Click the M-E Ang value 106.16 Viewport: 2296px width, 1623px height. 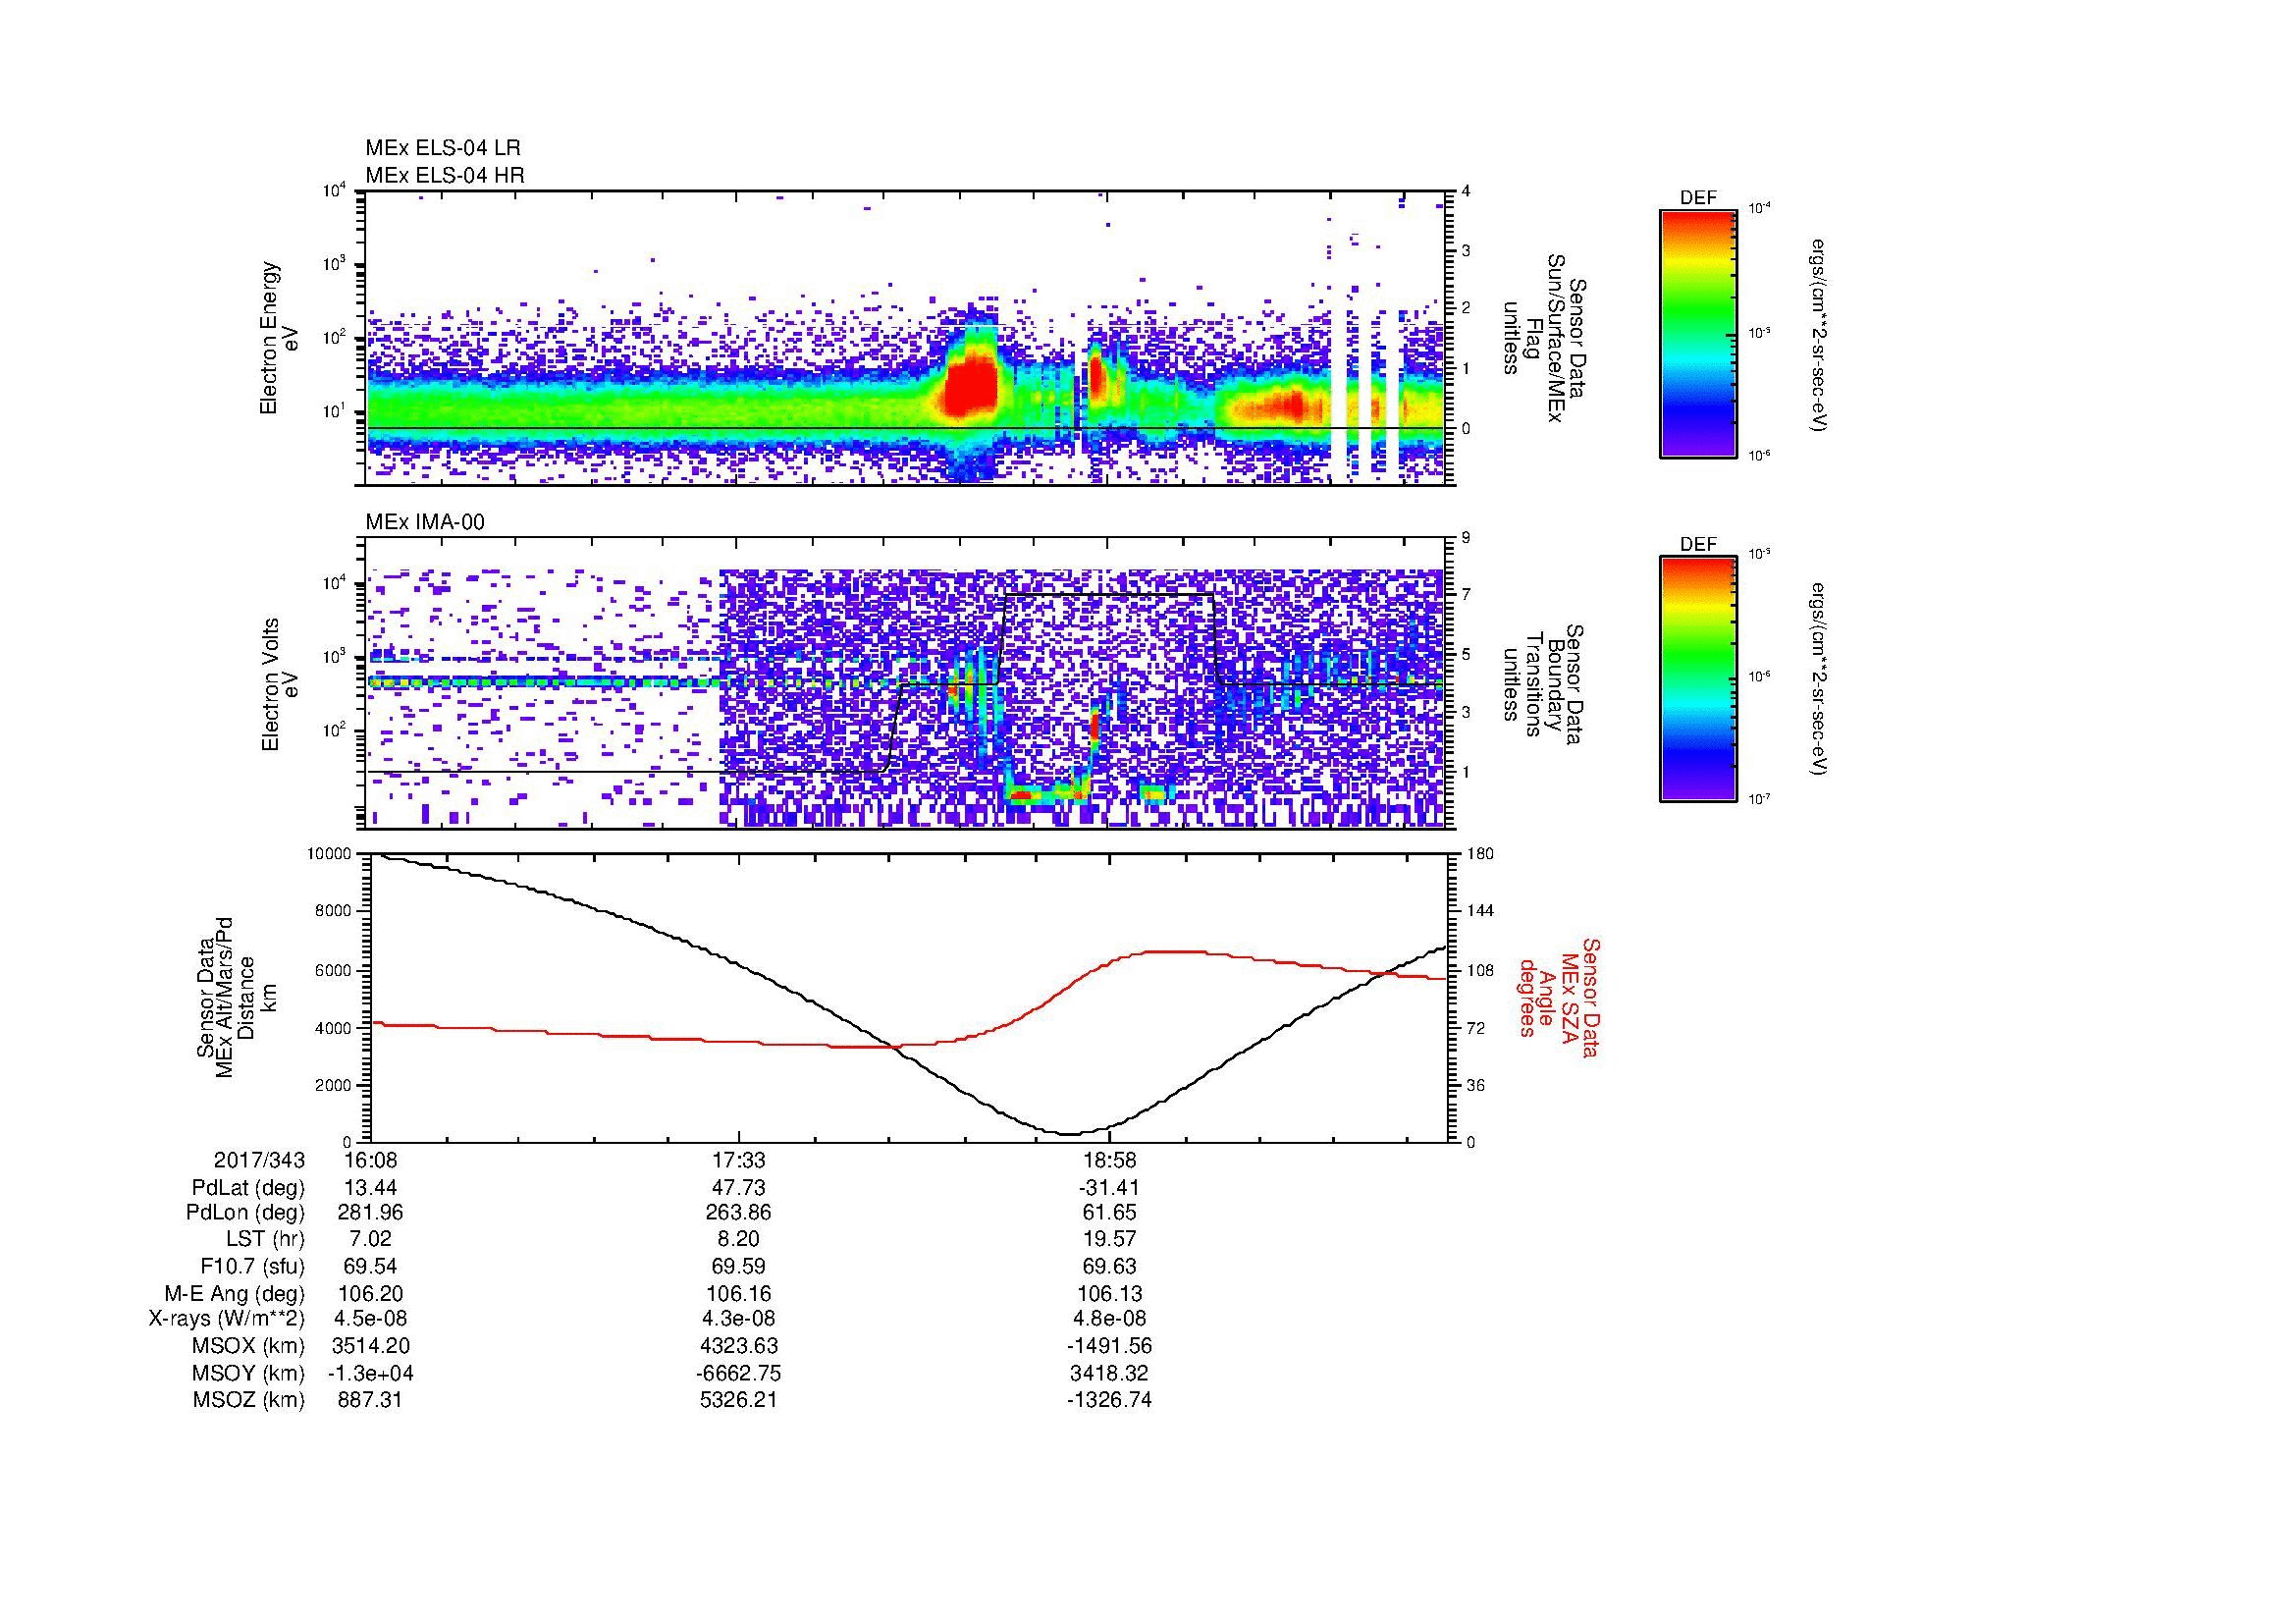pyautogui.click(x=739, y=1294)
